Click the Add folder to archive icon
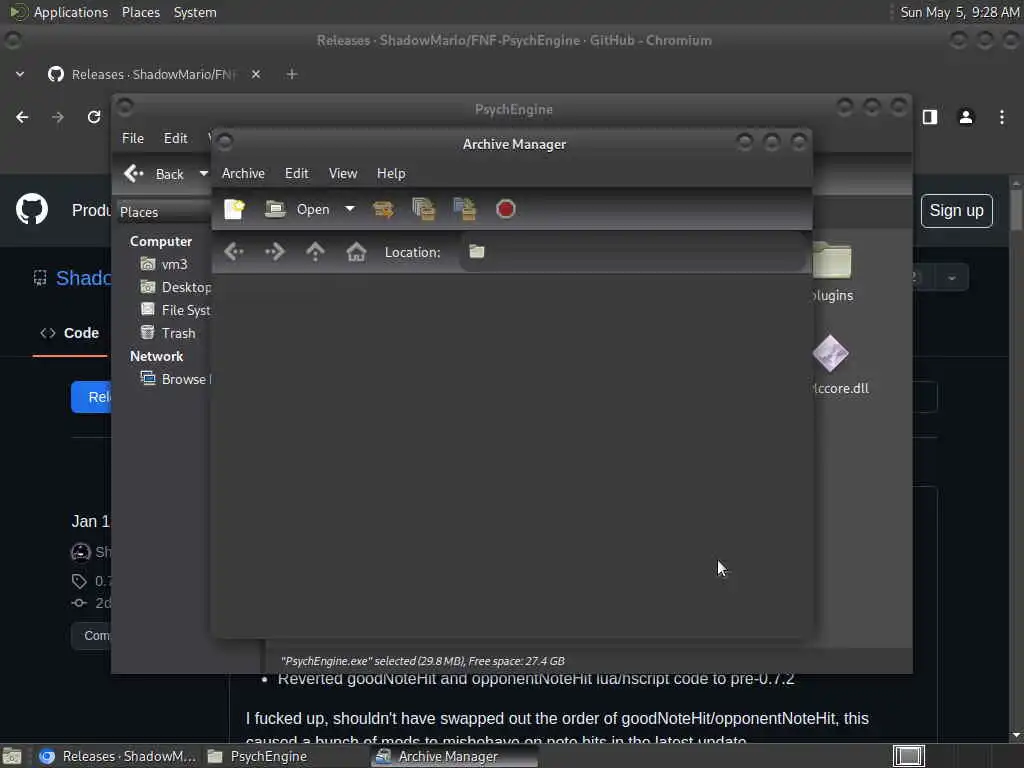1024x768 pixels. pyautogui.click(x=464, y=209)
